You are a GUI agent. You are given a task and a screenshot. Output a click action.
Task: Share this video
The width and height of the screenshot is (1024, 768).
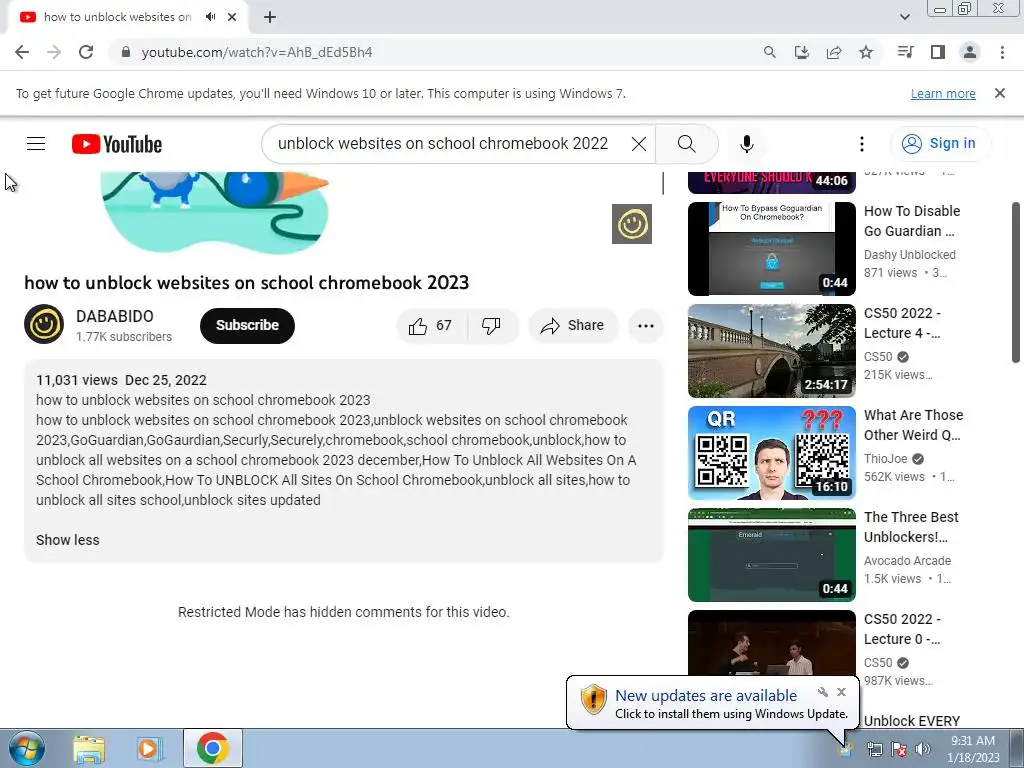point(573,325)
